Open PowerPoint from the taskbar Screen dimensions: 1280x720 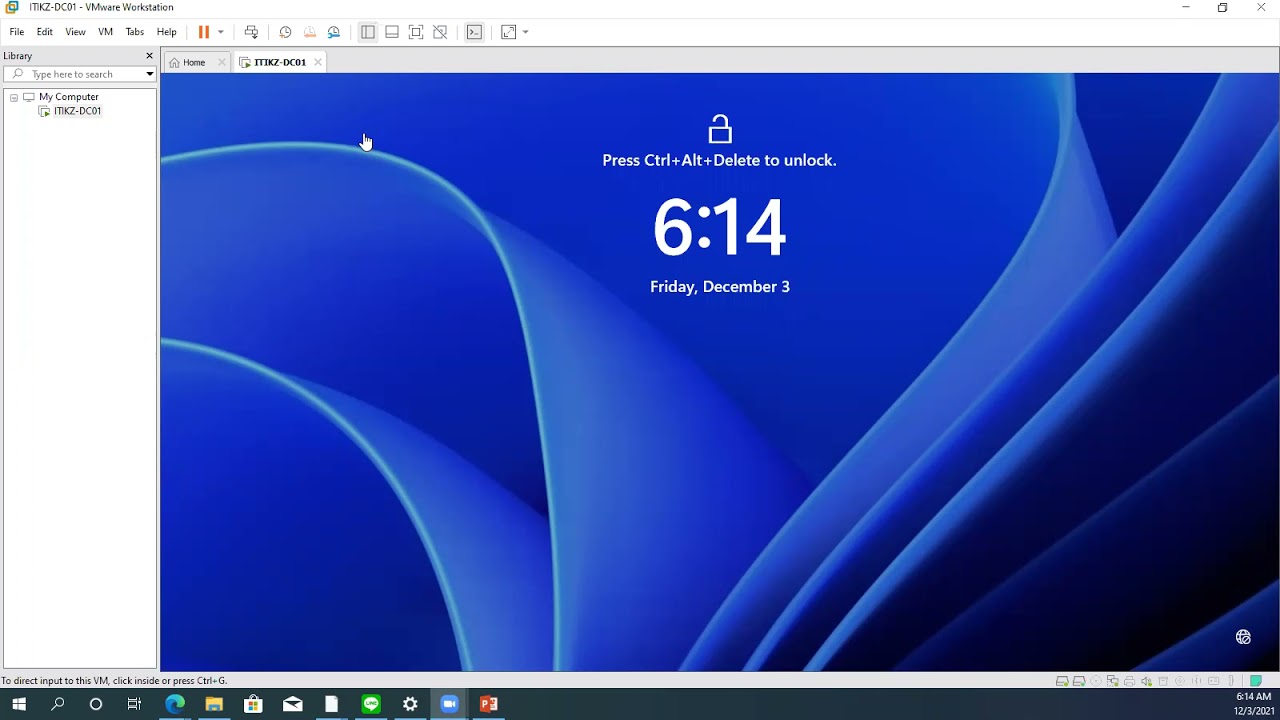point(489,704)
